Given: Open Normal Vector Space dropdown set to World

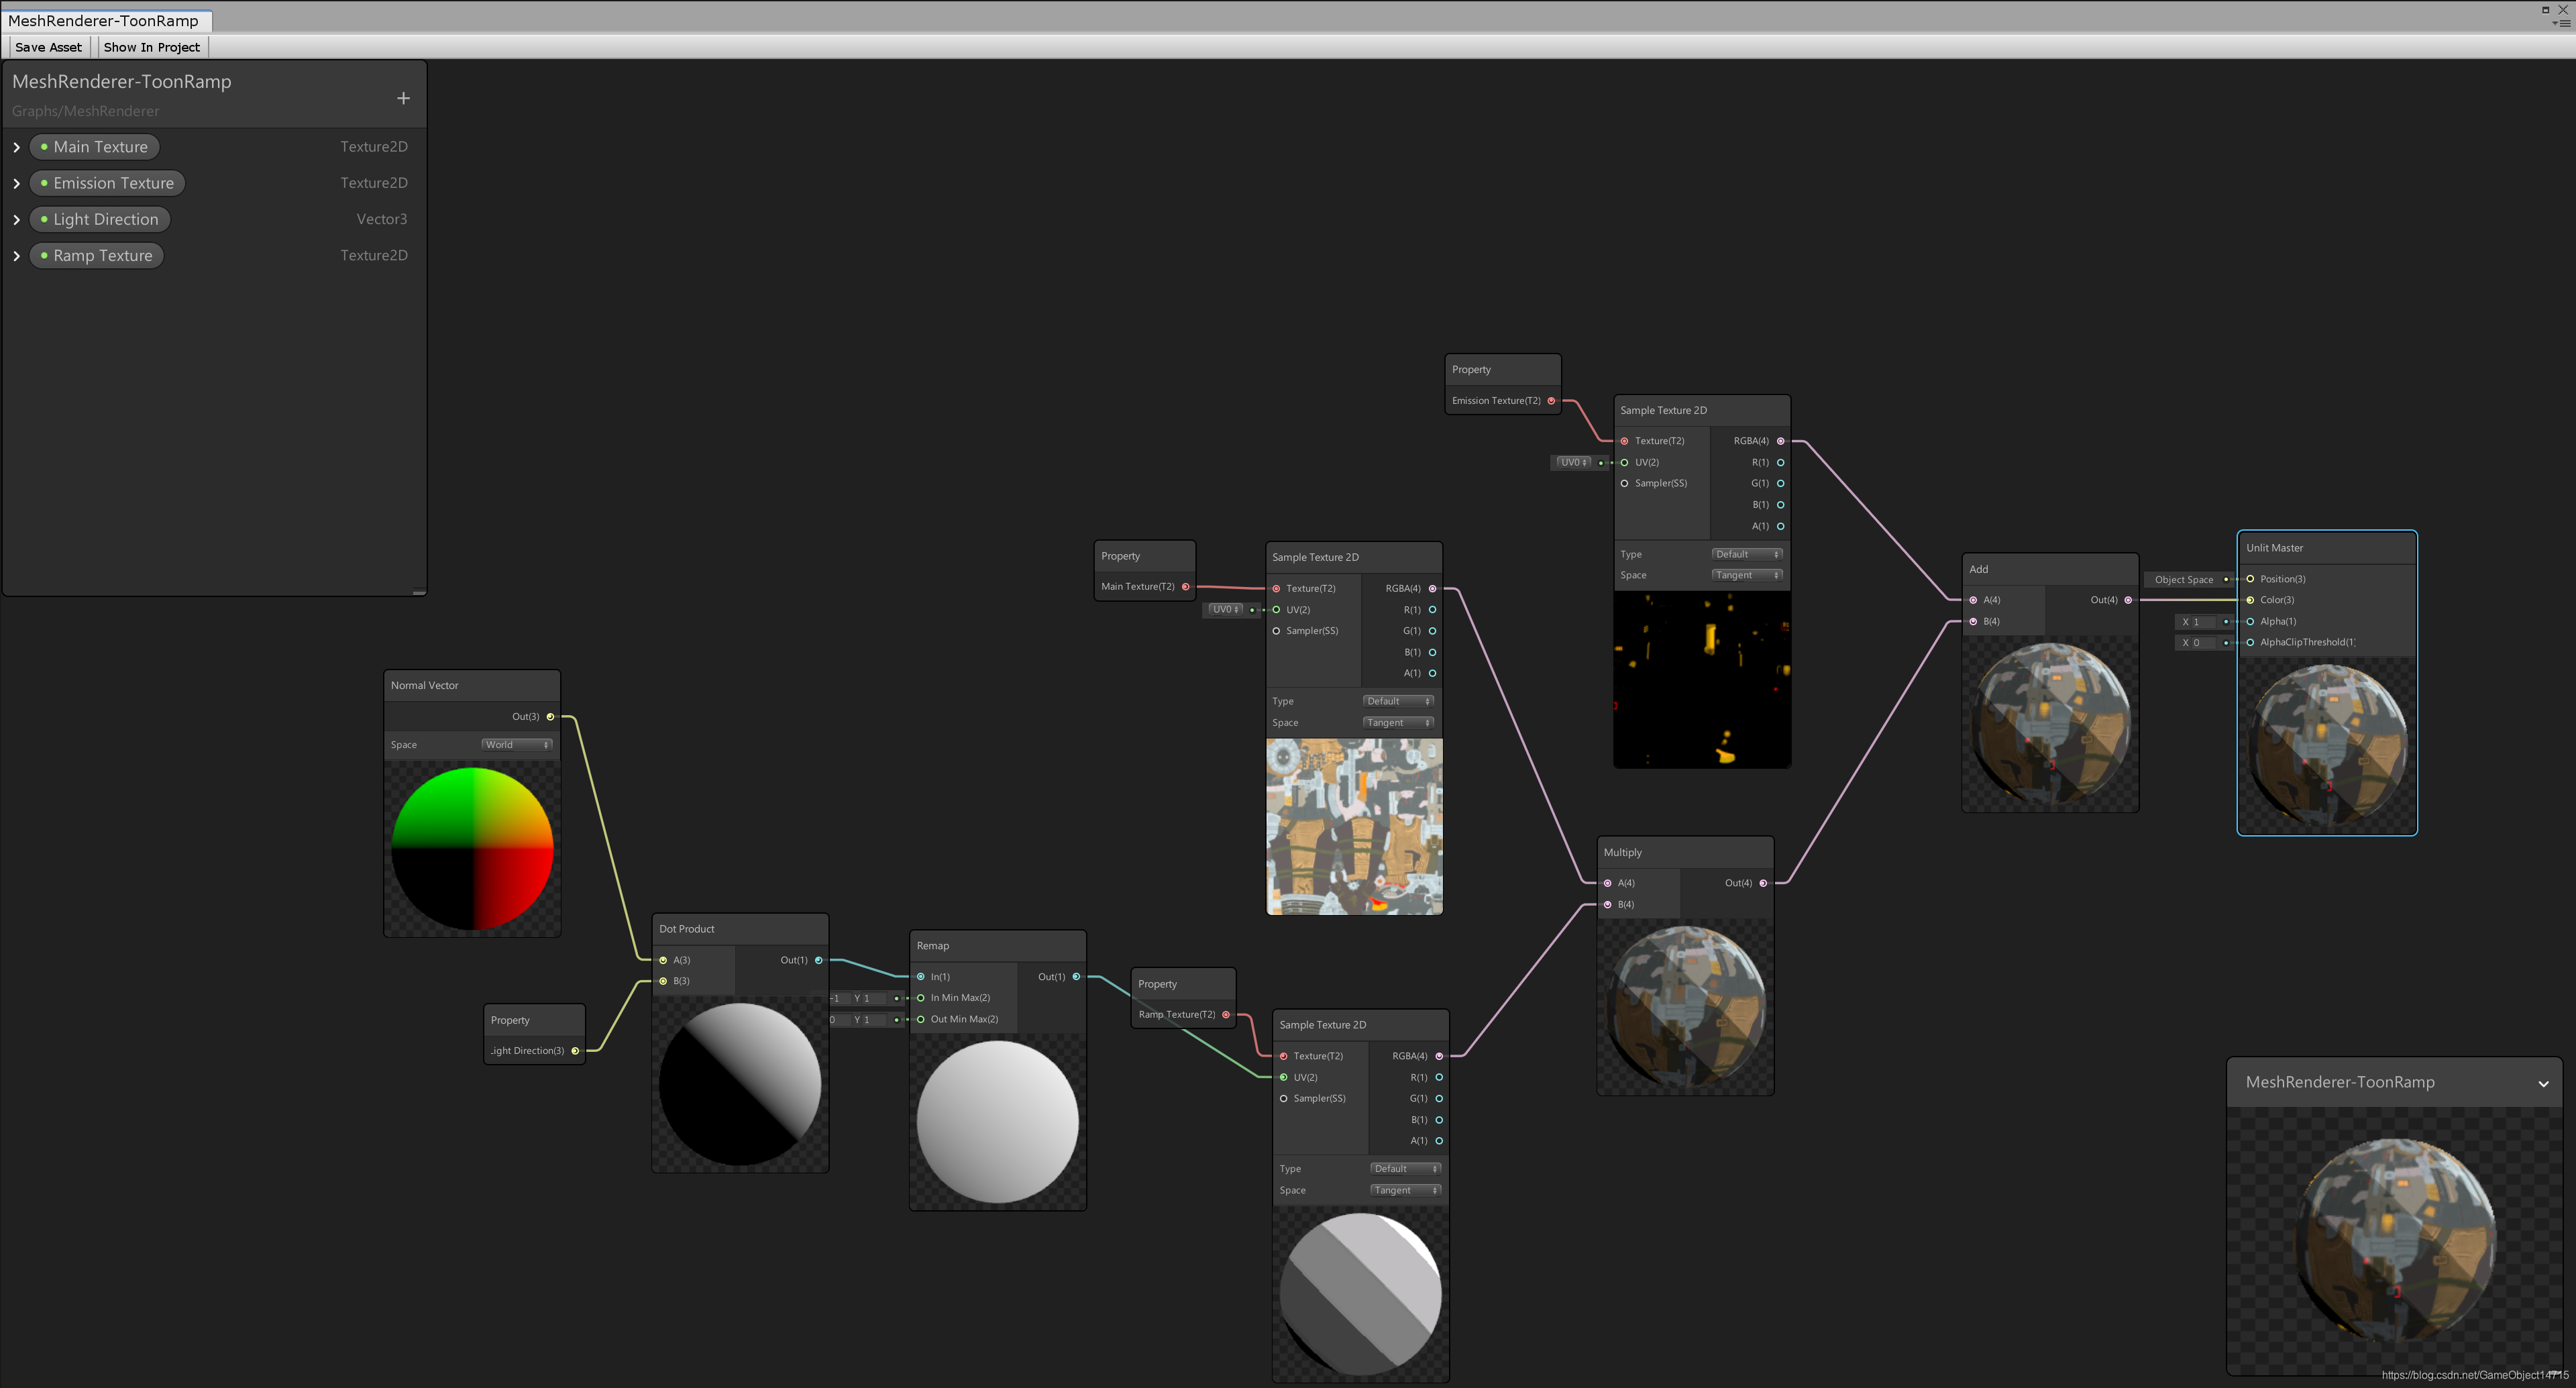Looking at the screenshot, I should click(516, 745).
